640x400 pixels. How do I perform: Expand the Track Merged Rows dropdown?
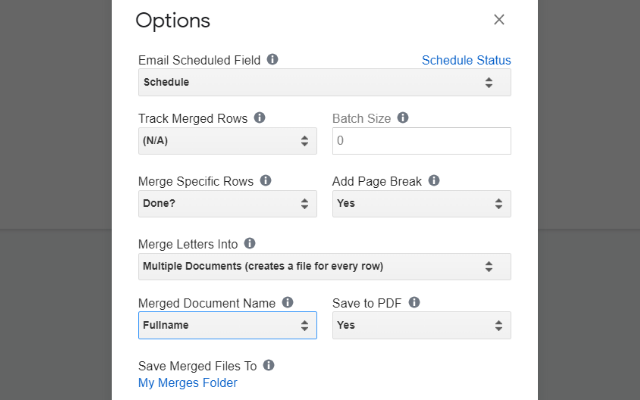pyautogui.click(x=227, y=141)
